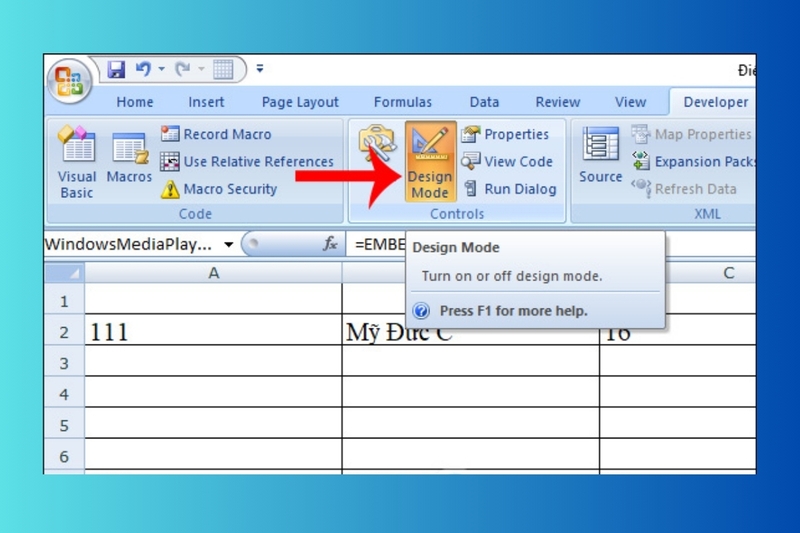Open the Review tab
This screenshot has height=533, width=800.
[x=558, y=102]
